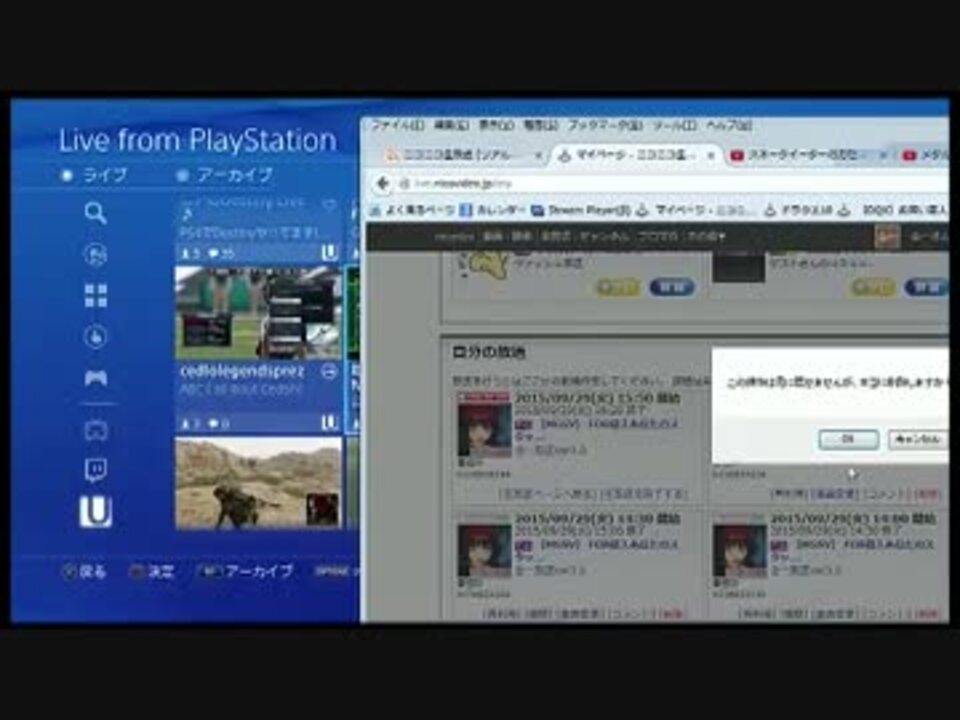Select the four-squares grid icon in PlayStation sidebar

(96, 296)
